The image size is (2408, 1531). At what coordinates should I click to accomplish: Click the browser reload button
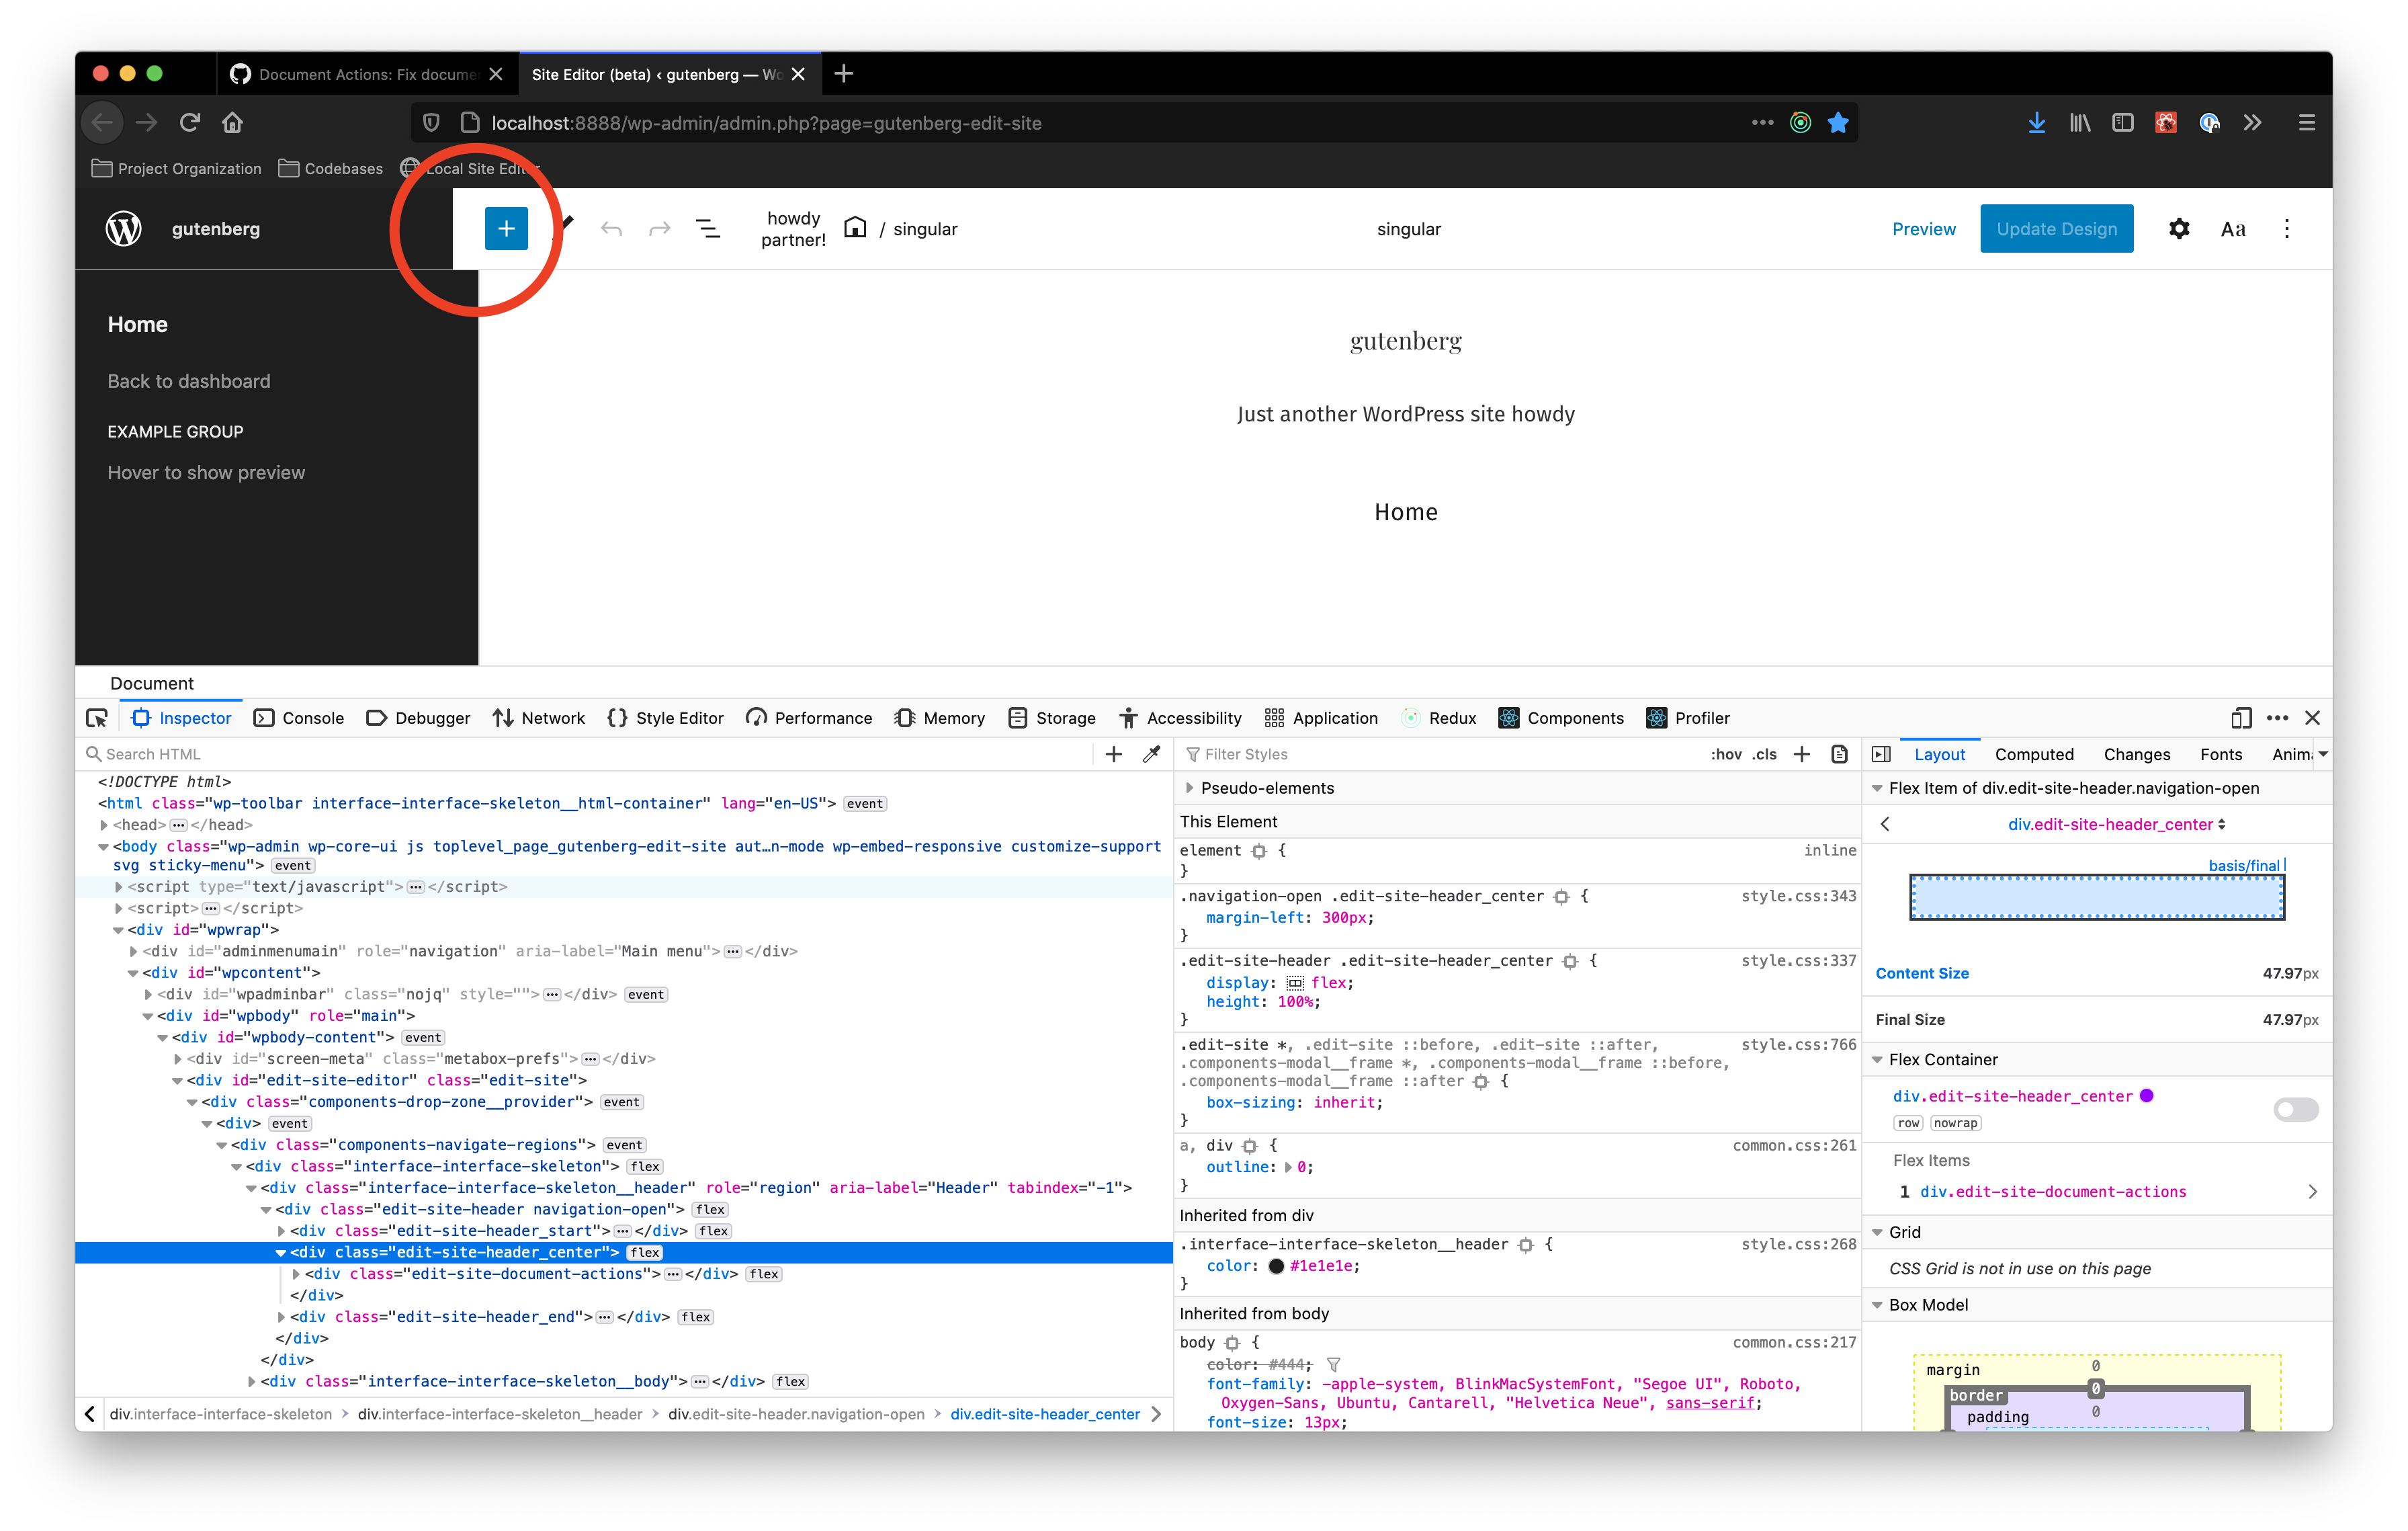[190, 123]
